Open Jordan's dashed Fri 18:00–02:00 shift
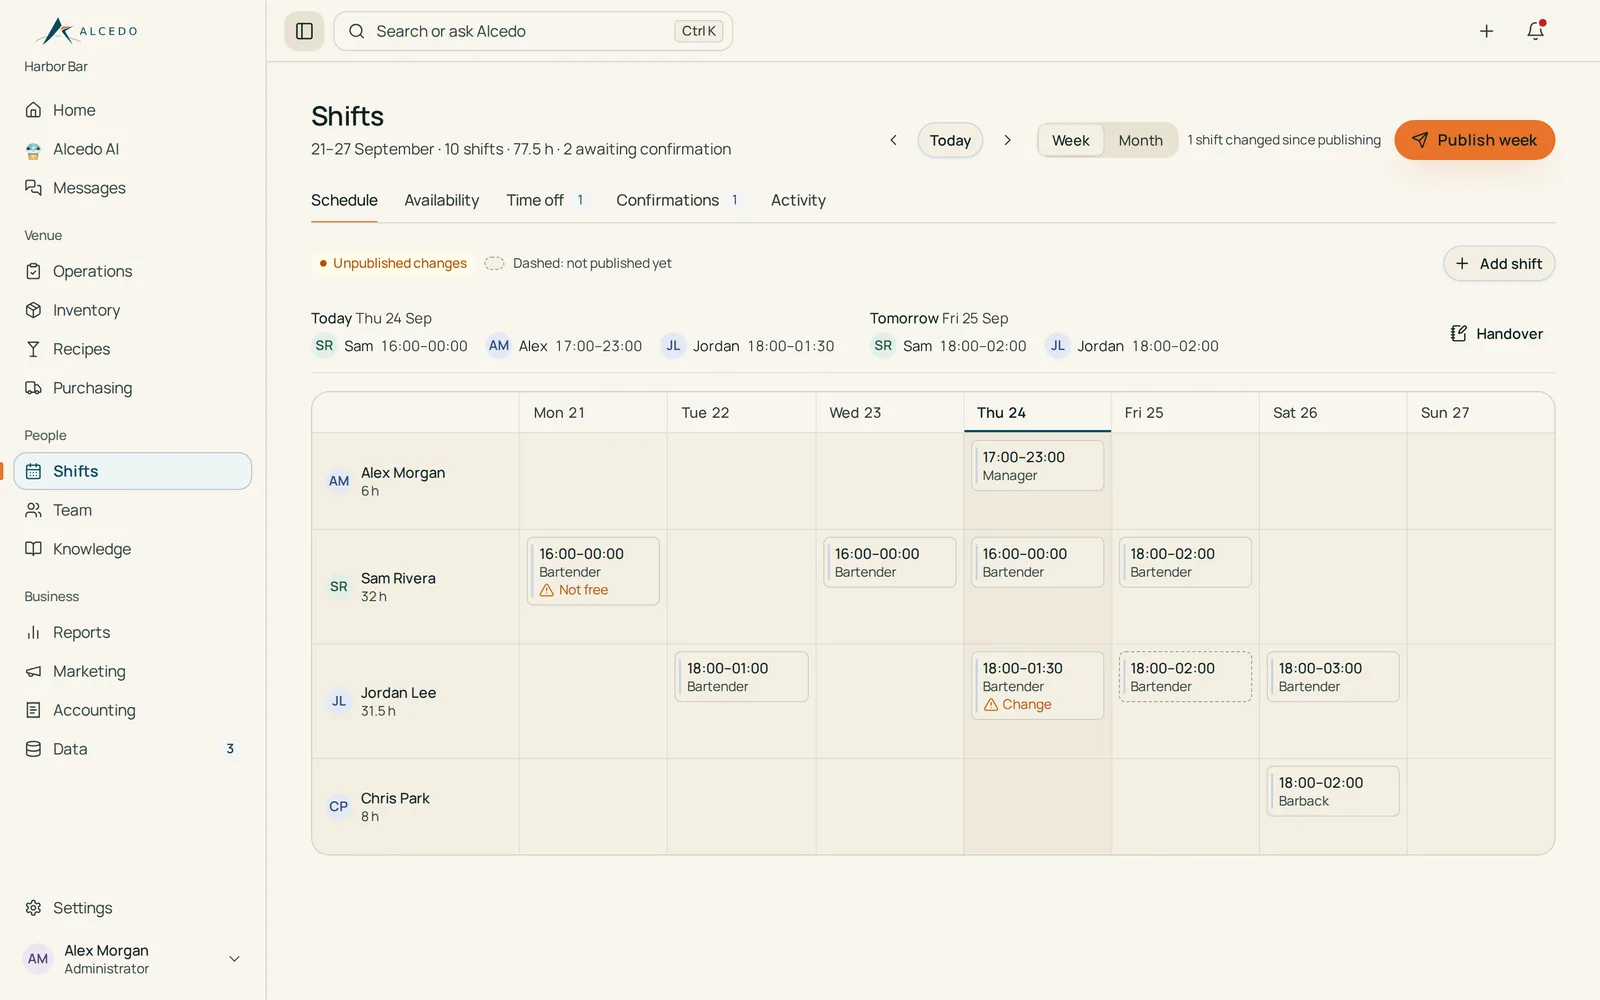 (x=1185, y=677)
